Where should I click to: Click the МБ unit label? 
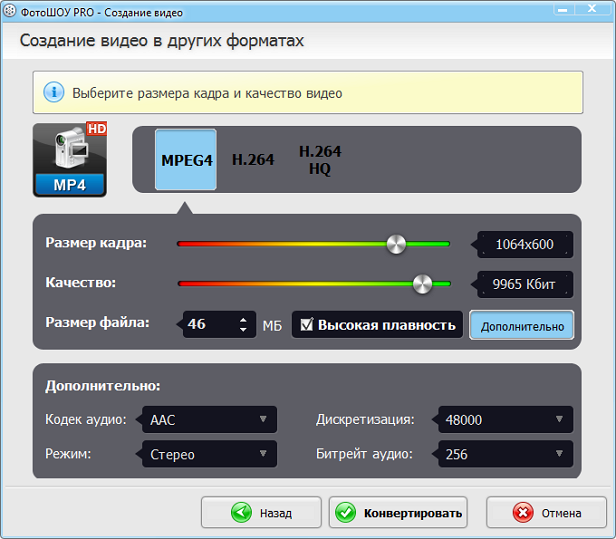click(272, 326)
